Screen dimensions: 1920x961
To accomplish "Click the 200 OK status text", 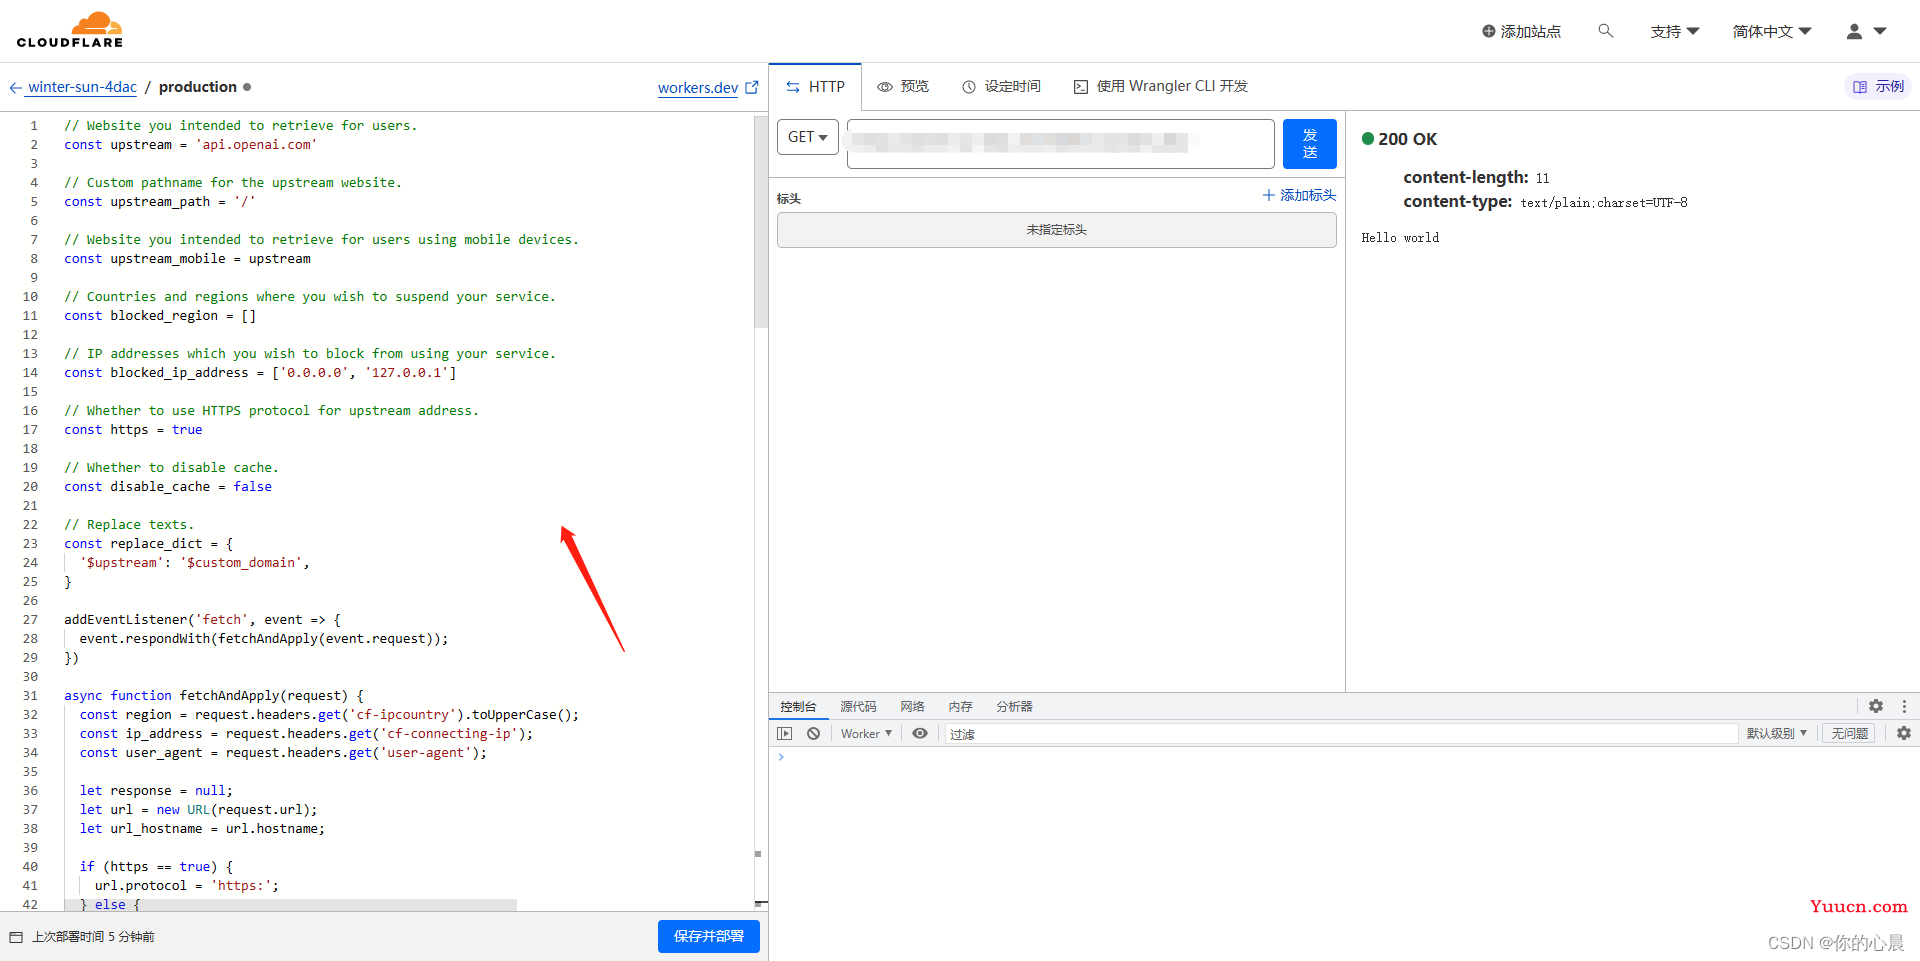I will coord(1407,139).
